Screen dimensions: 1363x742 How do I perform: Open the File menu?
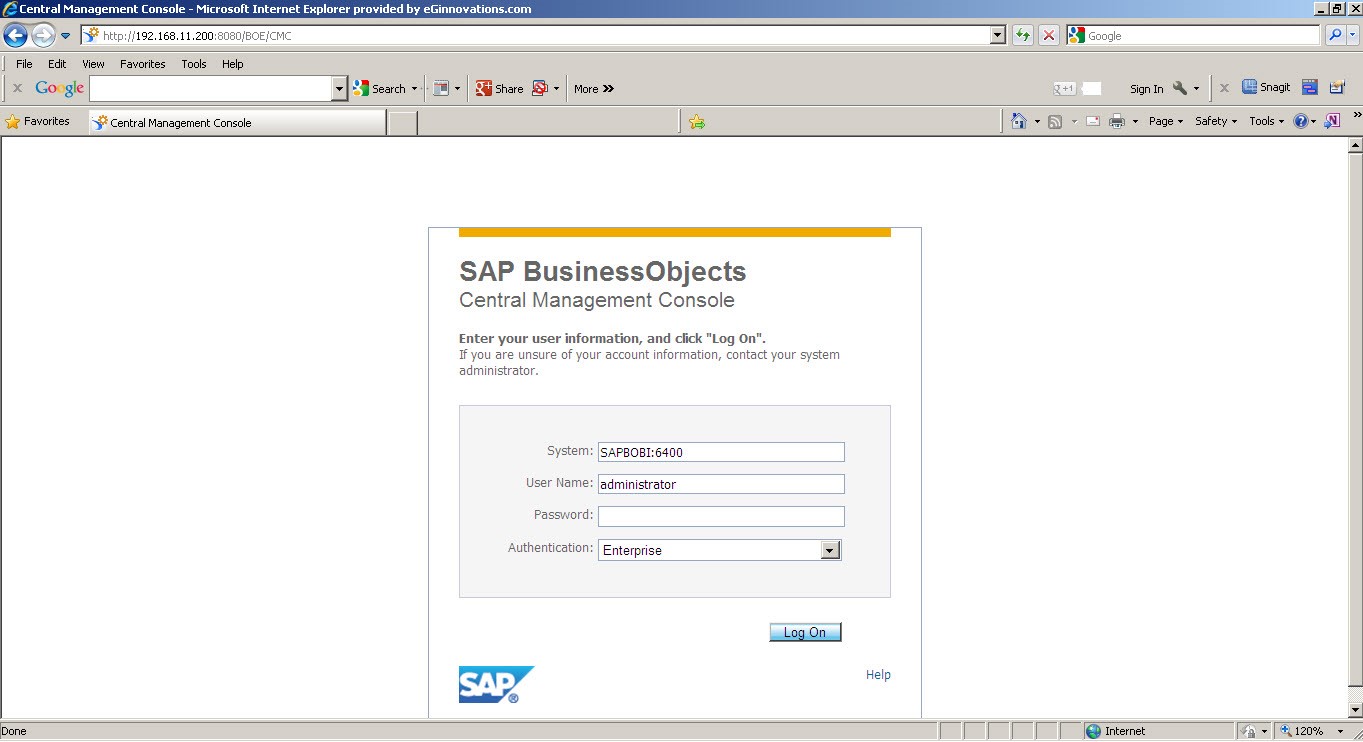coord(24,63)
